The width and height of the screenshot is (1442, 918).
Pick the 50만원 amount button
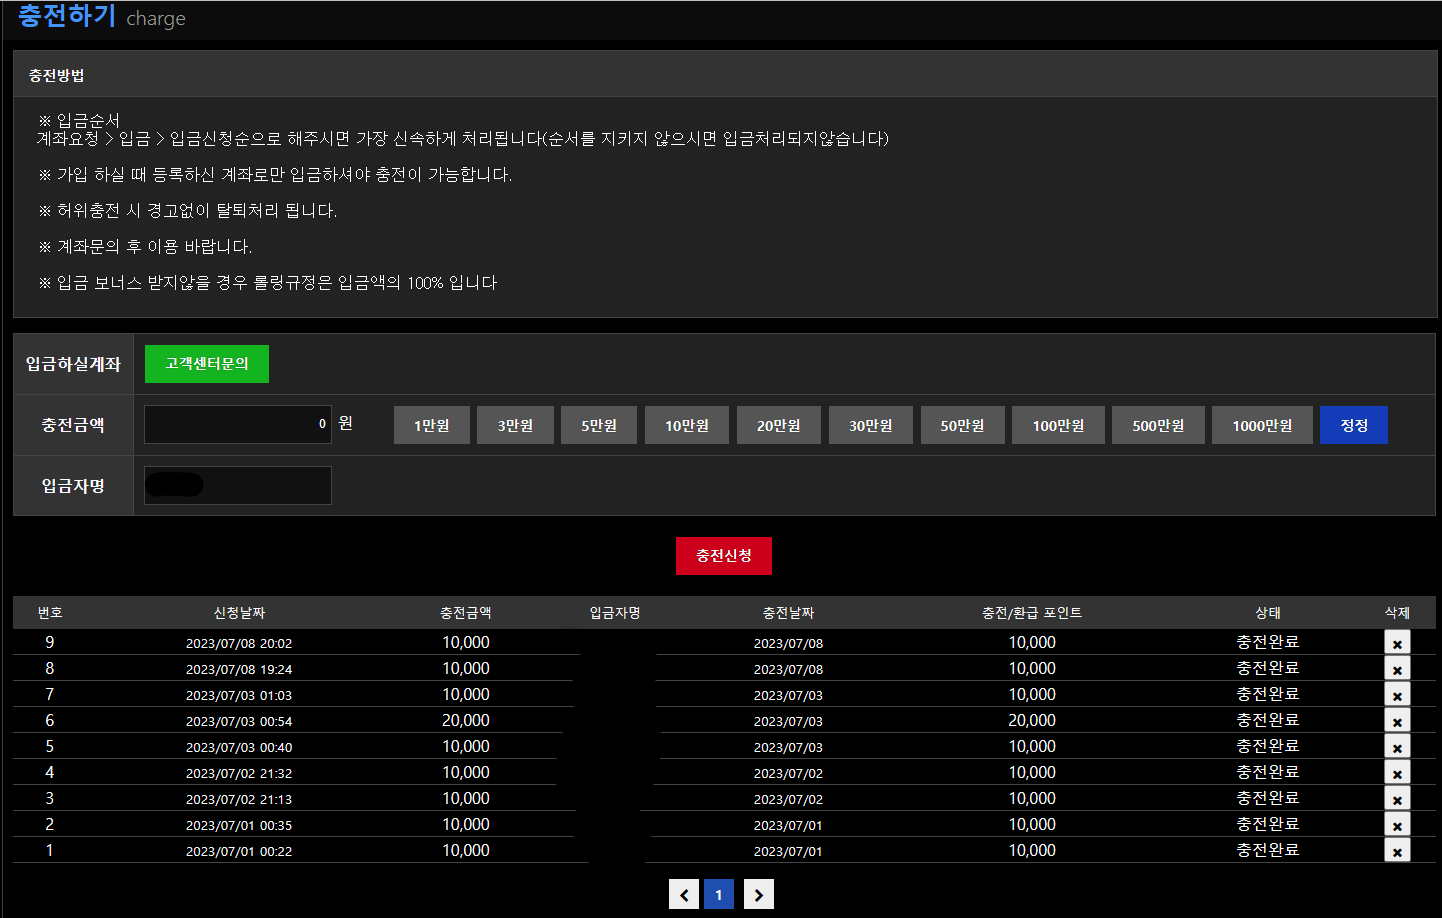pyautogui.click(x=962, y=425)
